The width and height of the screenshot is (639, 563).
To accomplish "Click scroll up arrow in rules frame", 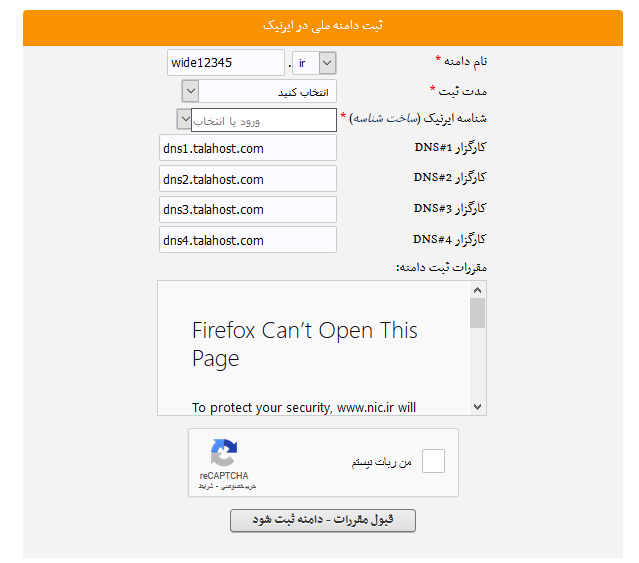I will pyautogui.click(x=477, y=290).
